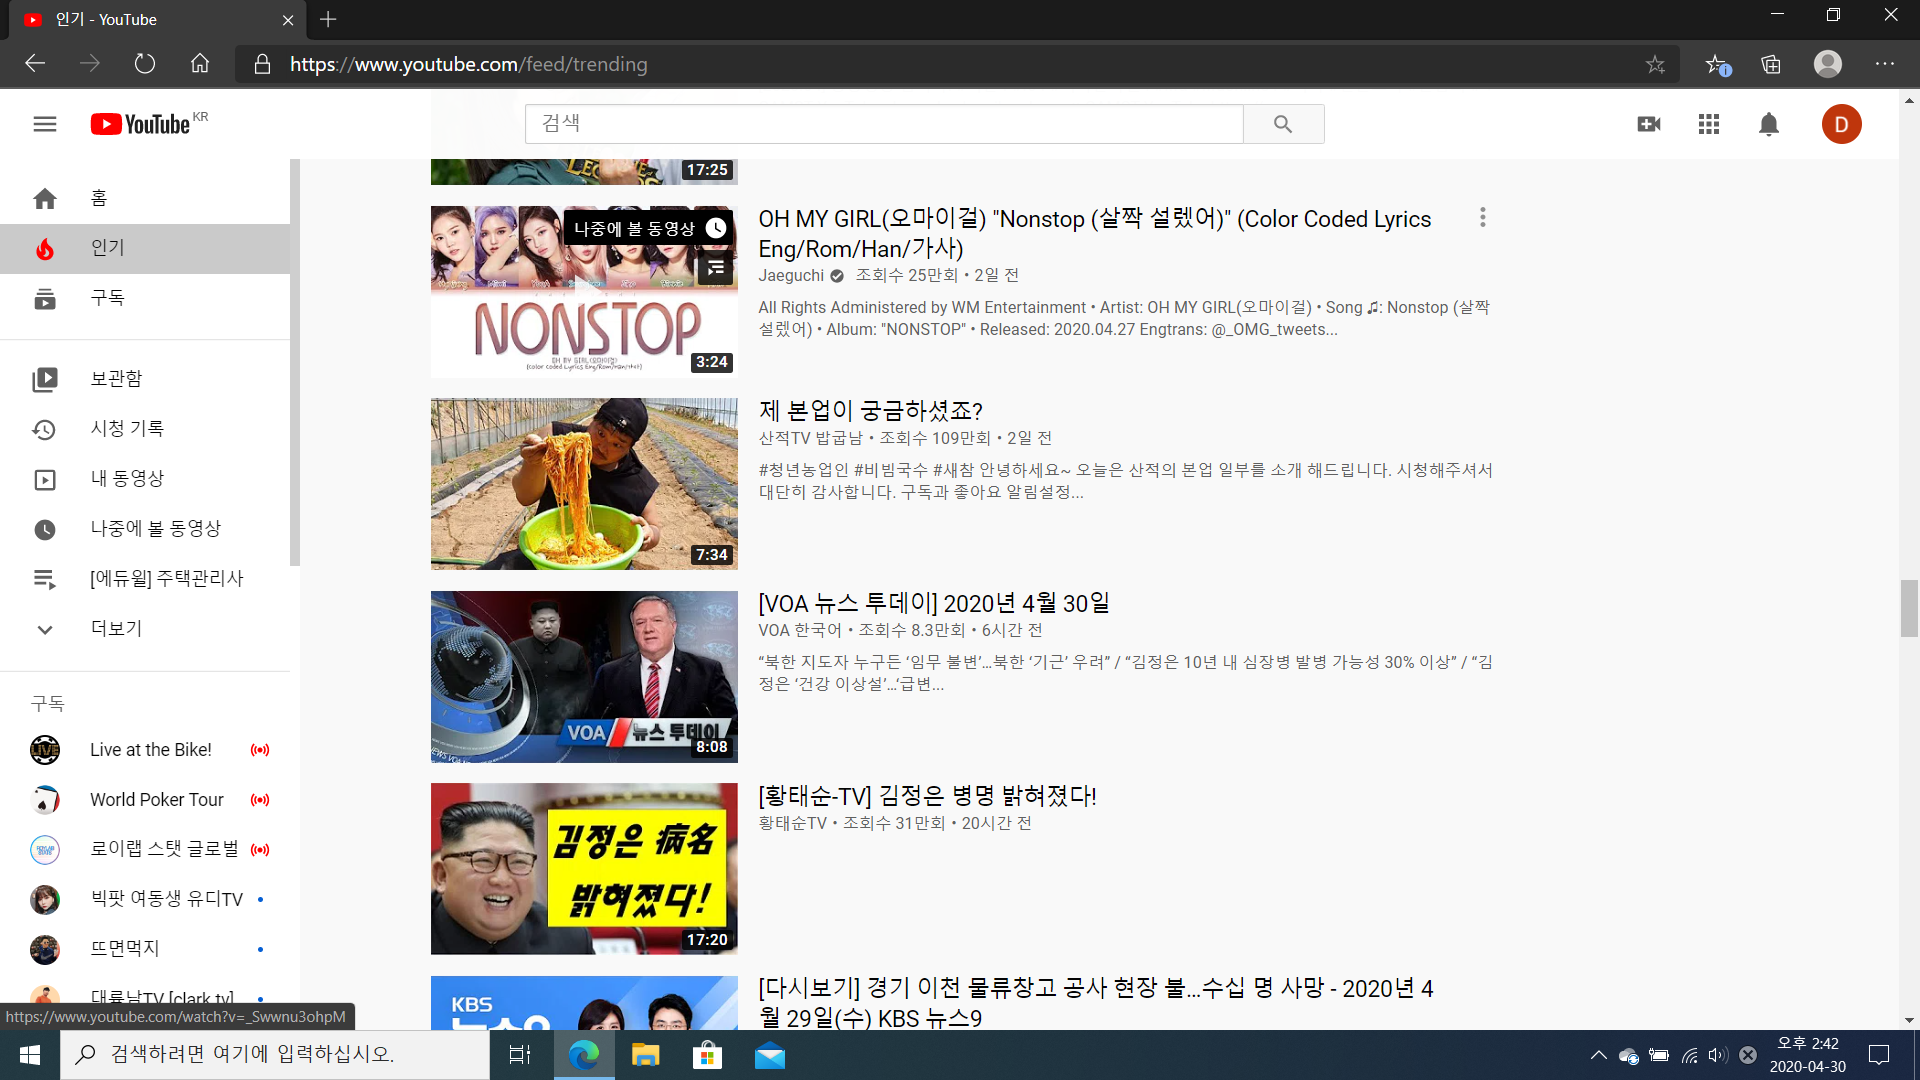Open the Mail app from the taskbar

point(770,1055)
